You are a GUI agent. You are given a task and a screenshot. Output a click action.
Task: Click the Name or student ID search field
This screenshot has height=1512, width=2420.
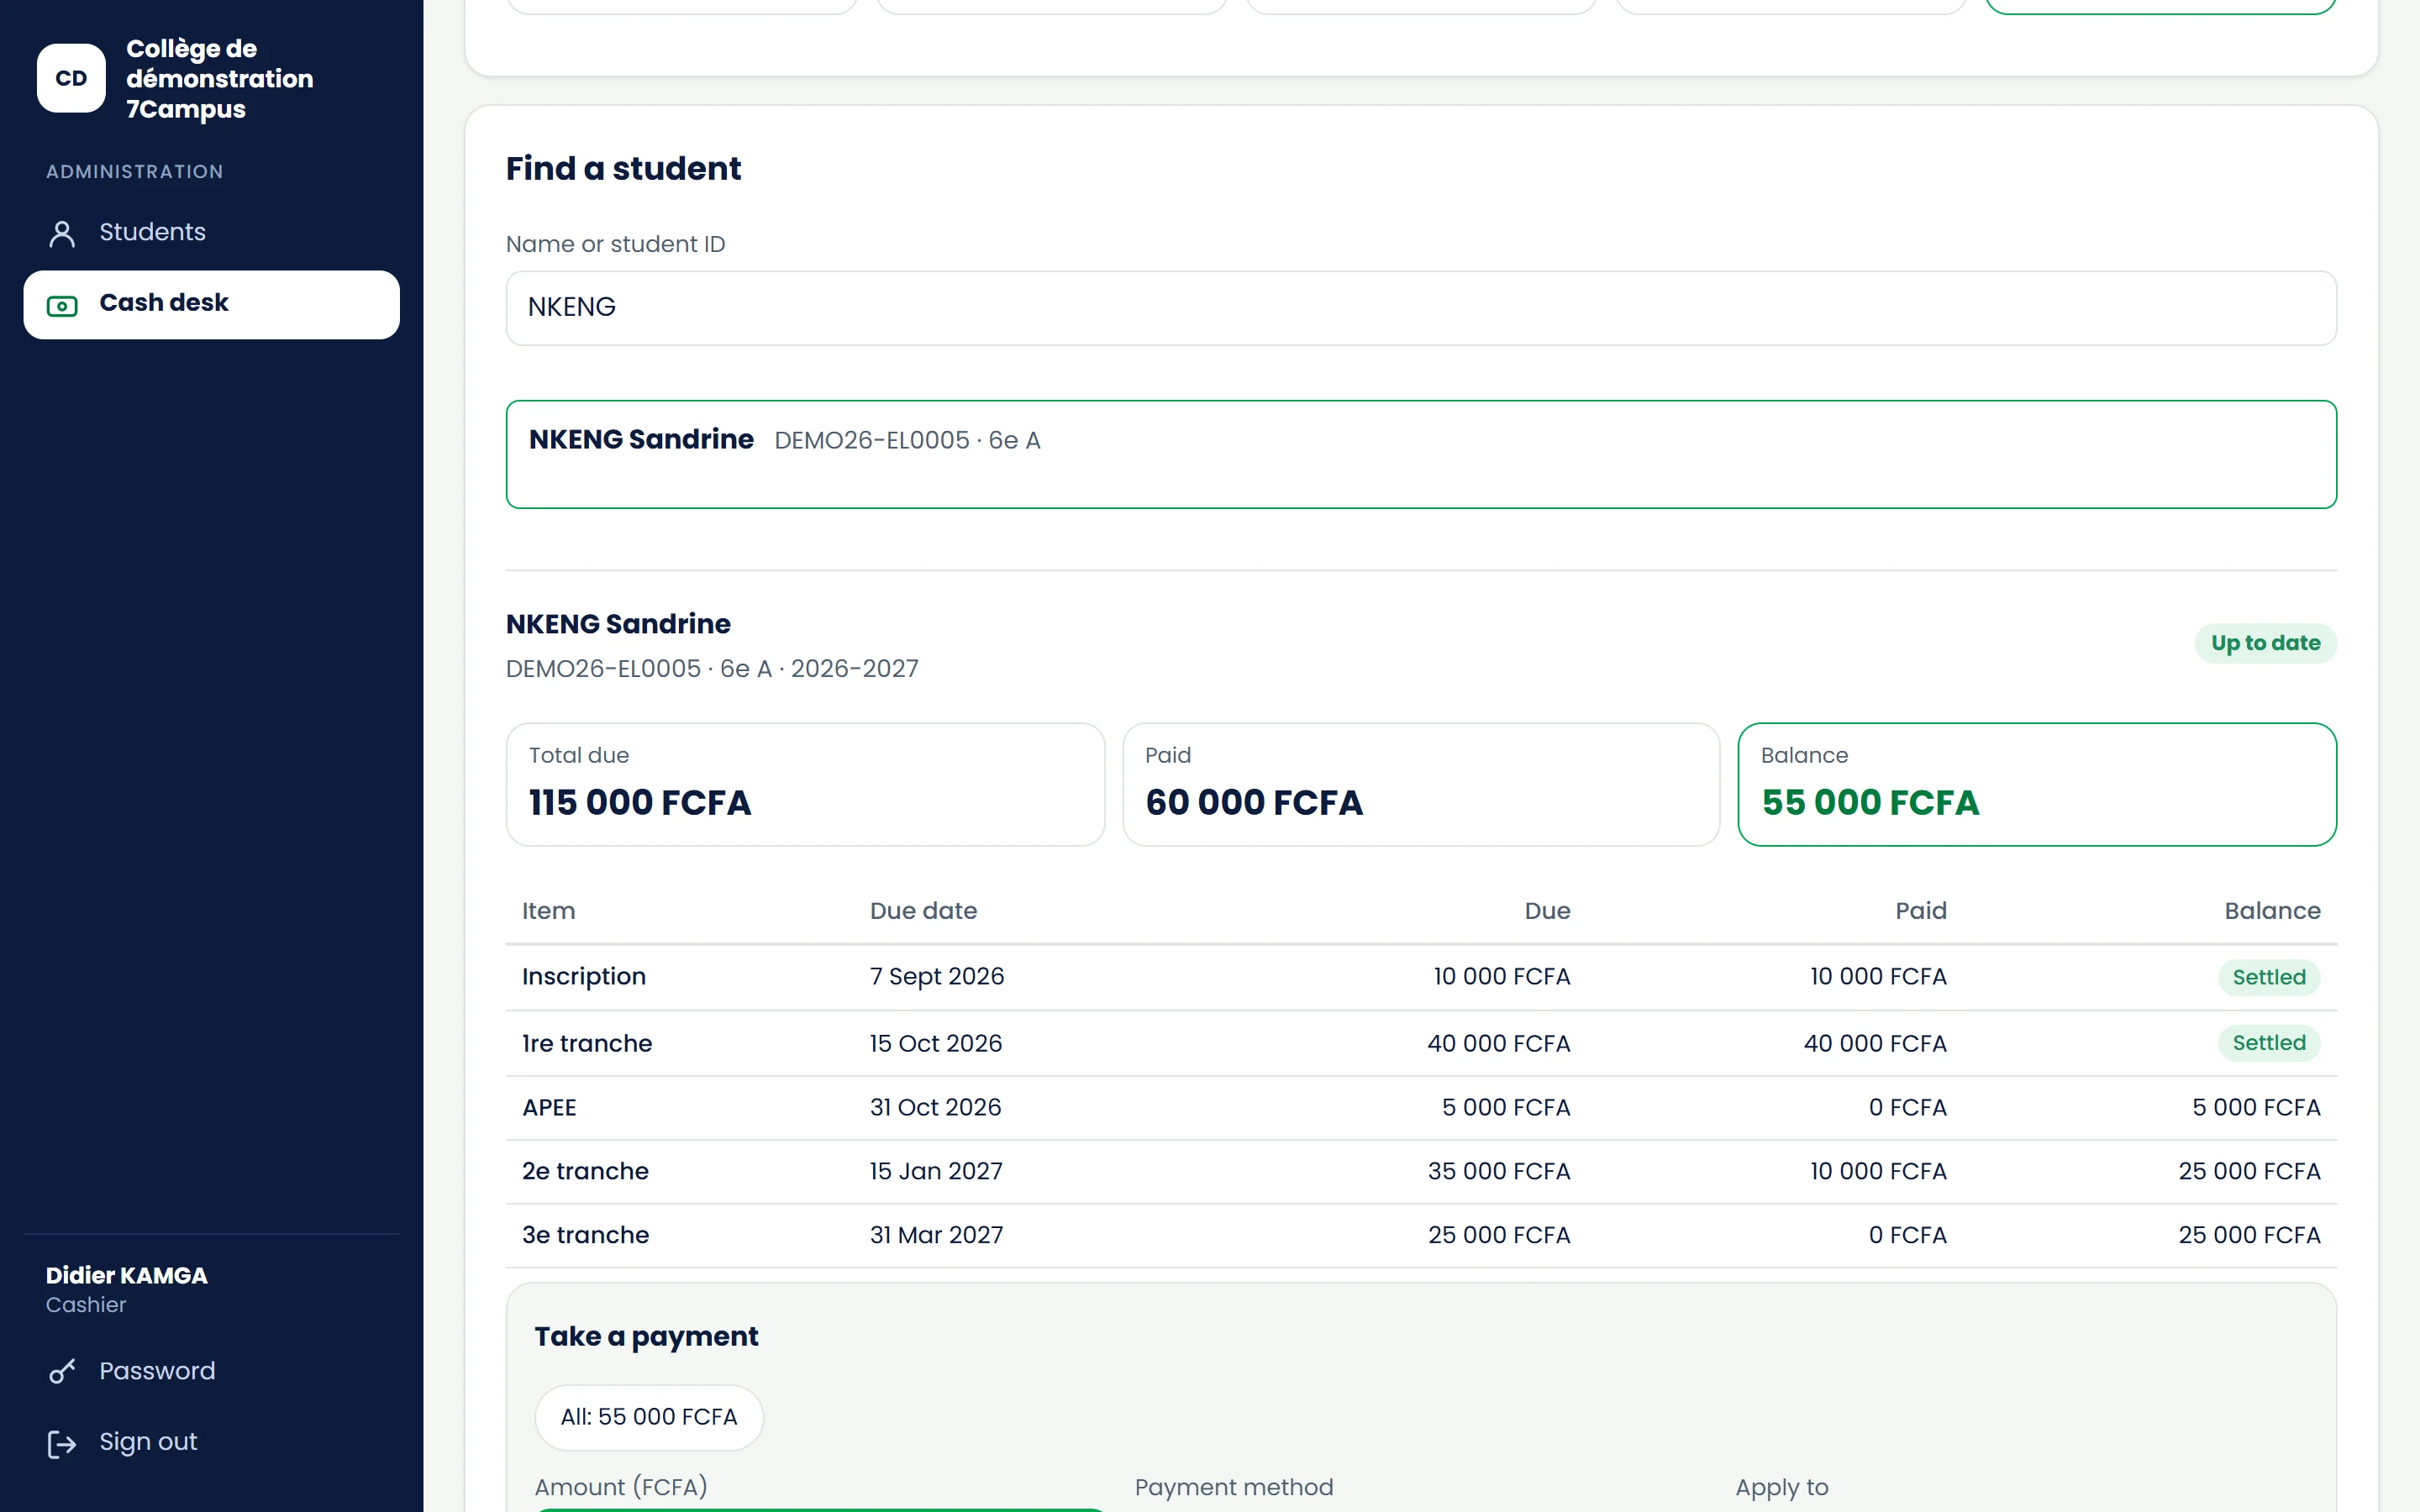coord(1421,308)
